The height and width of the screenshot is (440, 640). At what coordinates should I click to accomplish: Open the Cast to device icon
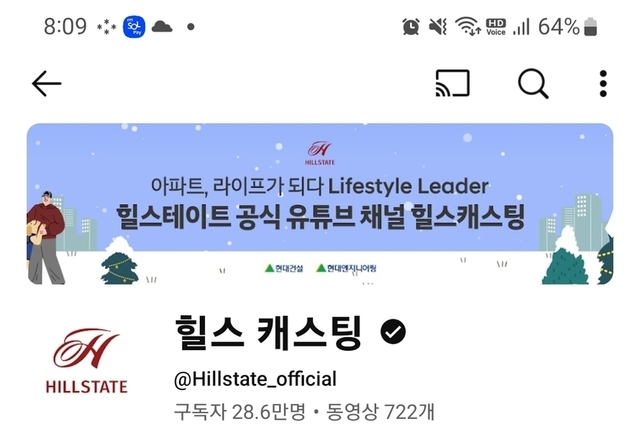453,83
